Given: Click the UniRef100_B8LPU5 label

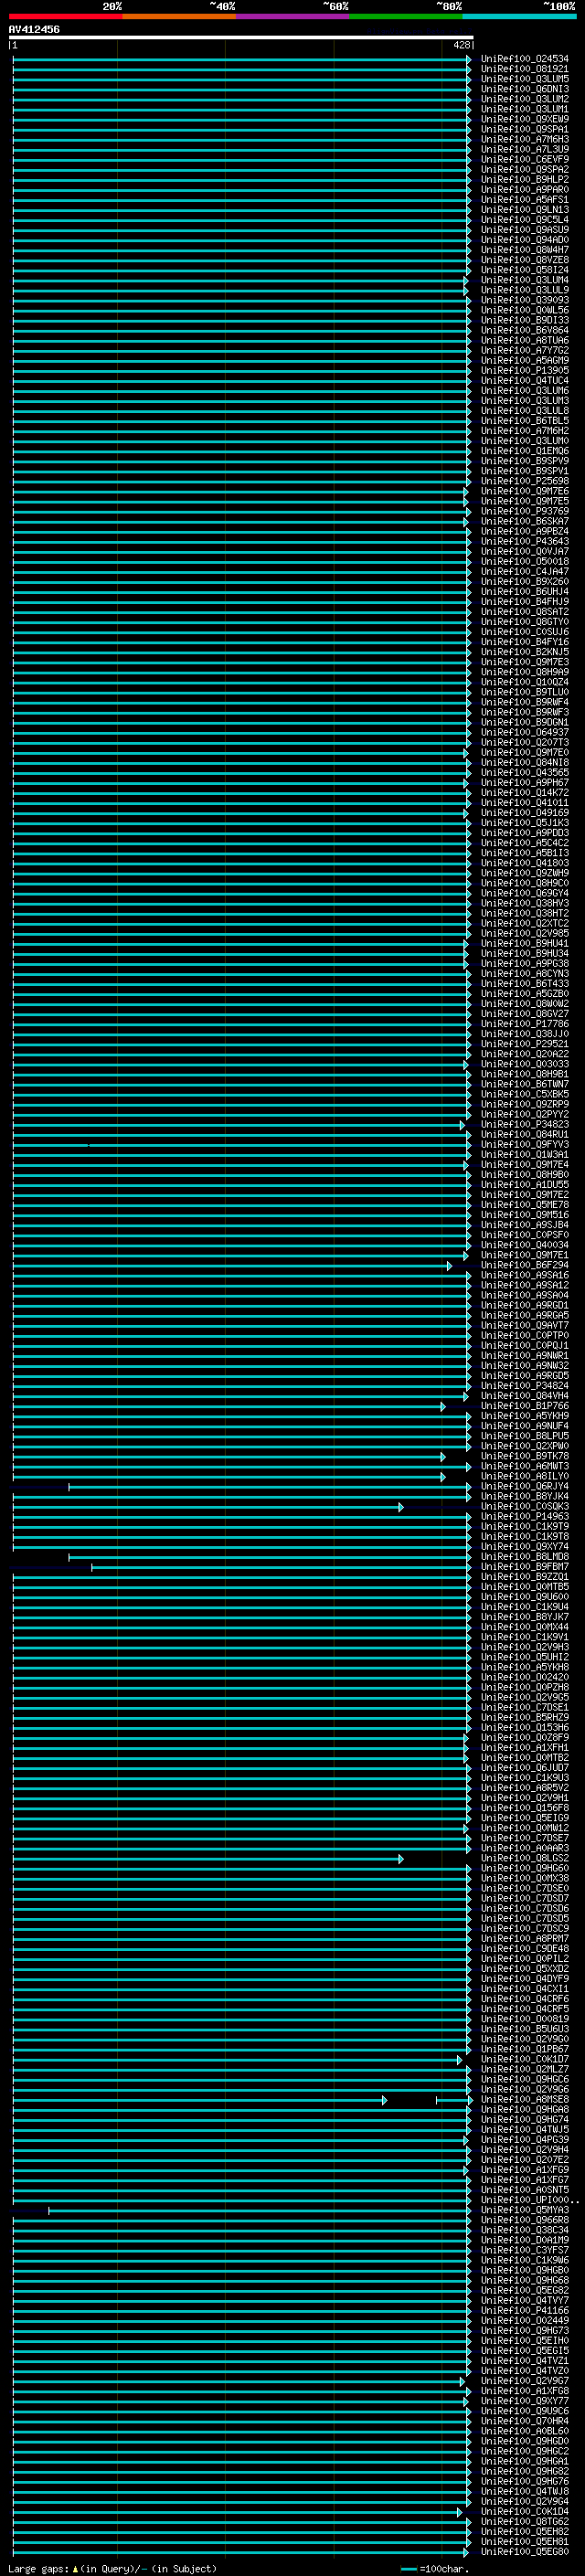Looking at the screenshot, I should (x=524, y=1437).
